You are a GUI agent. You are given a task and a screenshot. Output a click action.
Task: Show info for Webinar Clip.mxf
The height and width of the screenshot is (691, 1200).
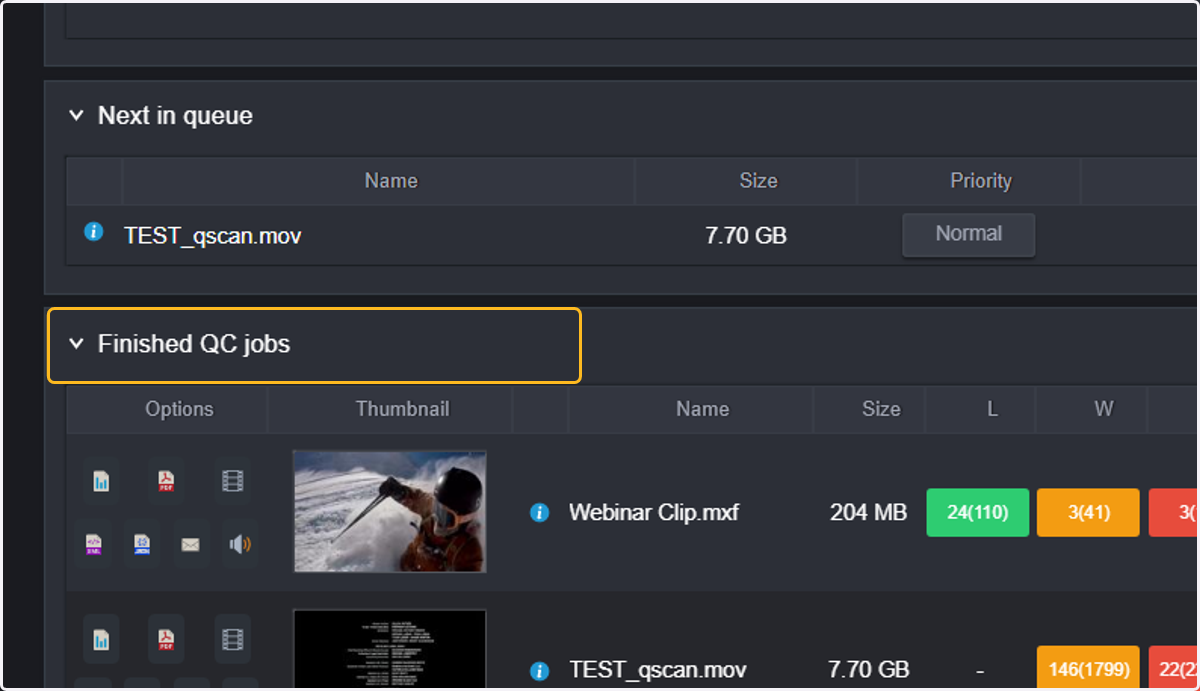coord(539,513)
